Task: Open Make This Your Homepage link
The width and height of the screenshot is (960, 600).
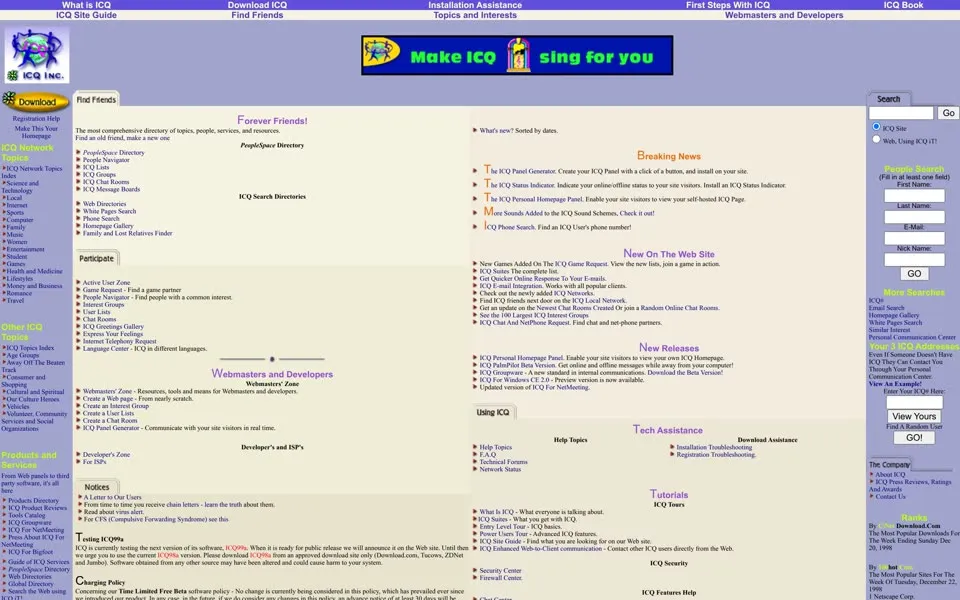Action: pyautogui.click(x=36, y=132)
